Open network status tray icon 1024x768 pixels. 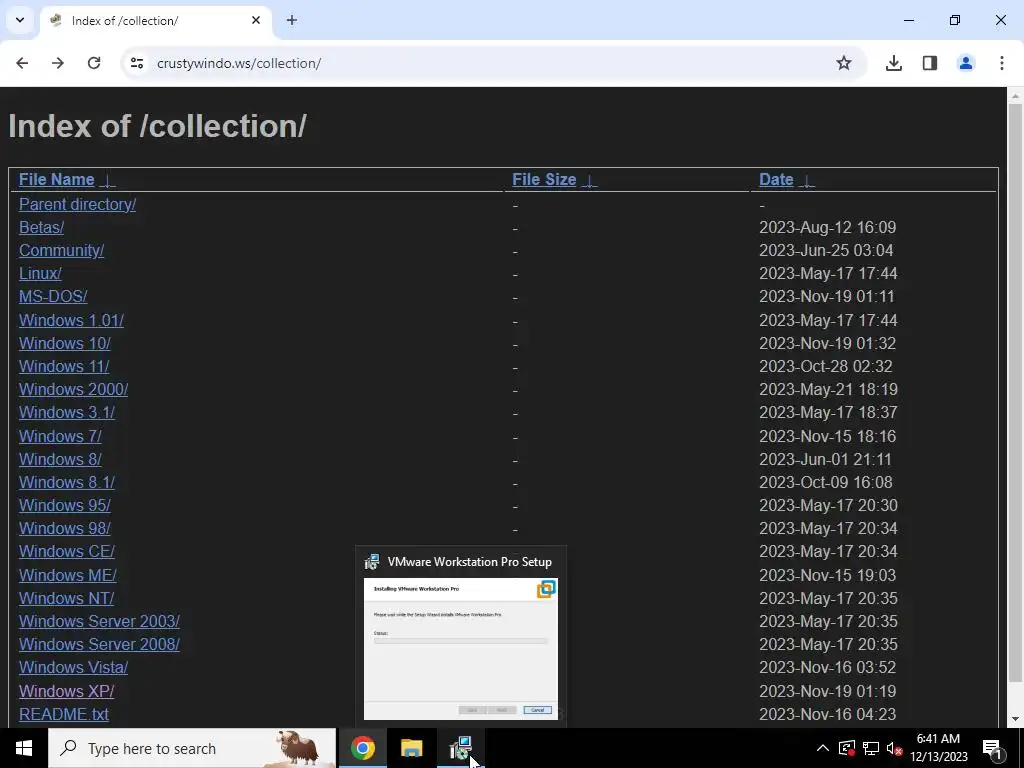pyautogui.click(x=871, y=748)
